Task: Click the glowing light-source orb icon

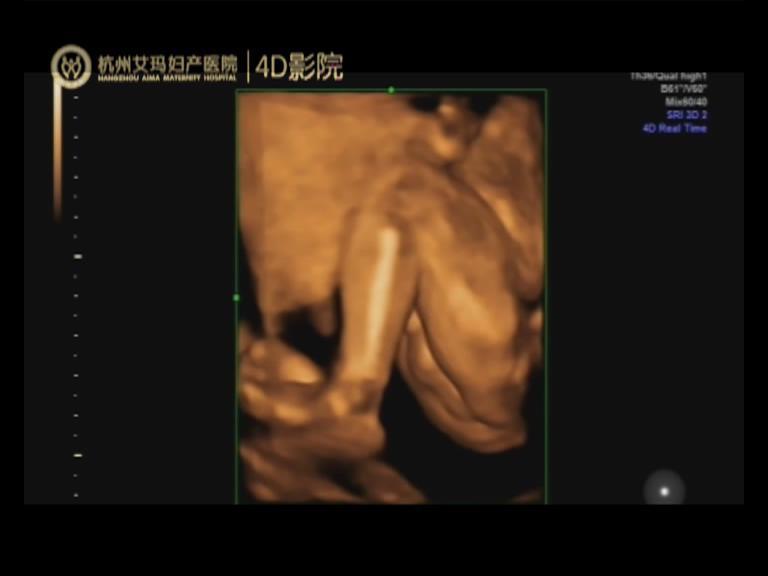Action: pyautogui.click(x=663, y=490)
